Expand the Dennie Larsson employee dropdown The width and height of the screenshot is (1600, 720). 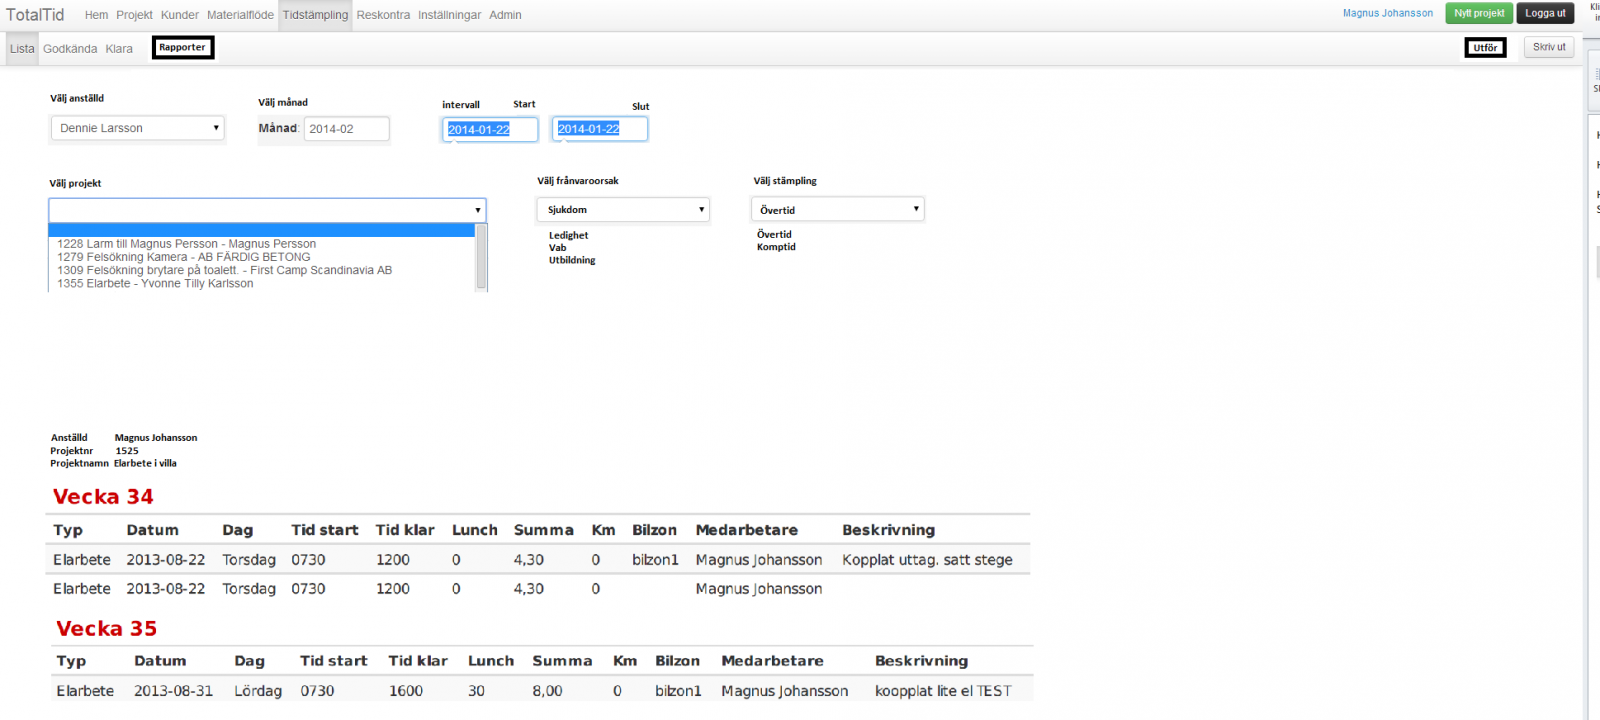coord(138,128)
